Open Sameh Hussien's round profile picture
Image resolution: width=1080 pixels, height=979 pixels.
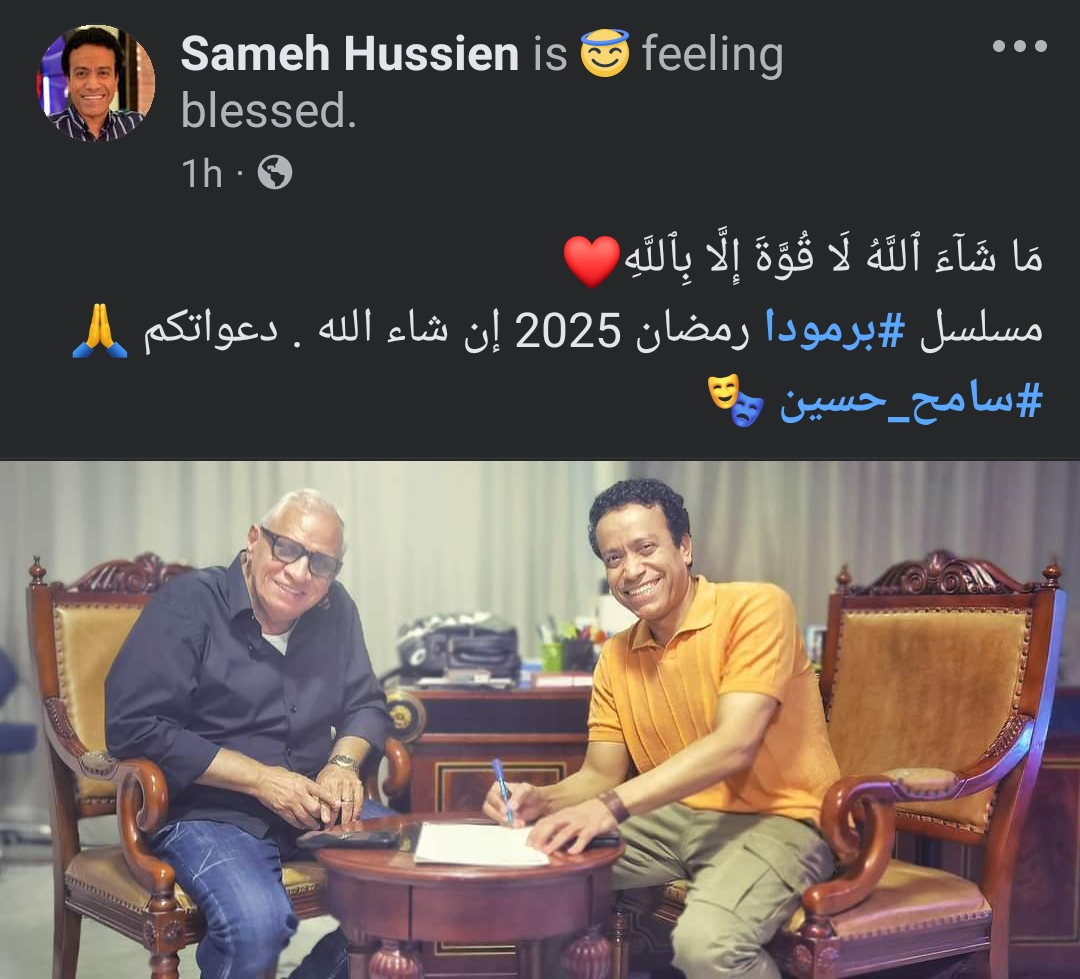96,83
